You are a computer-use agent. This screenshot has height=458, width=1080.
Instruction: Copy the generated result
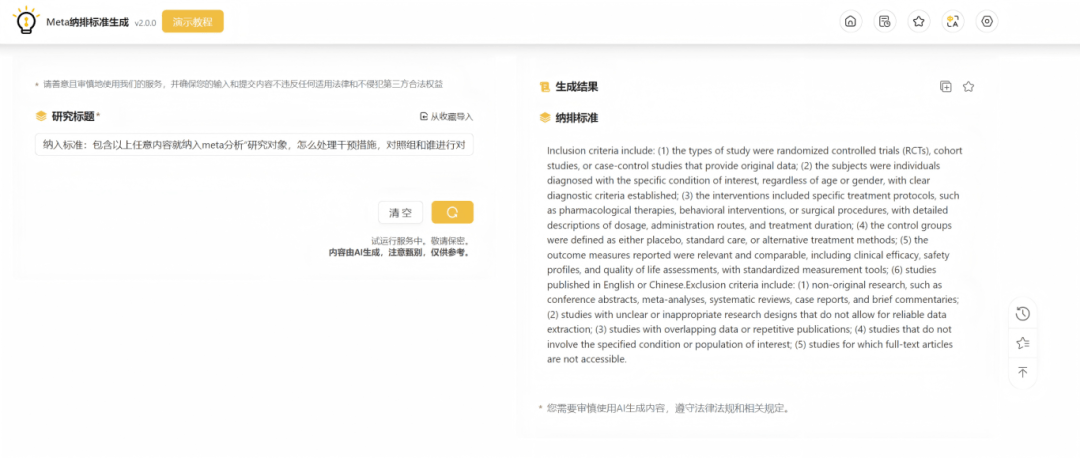click(946, 87)
